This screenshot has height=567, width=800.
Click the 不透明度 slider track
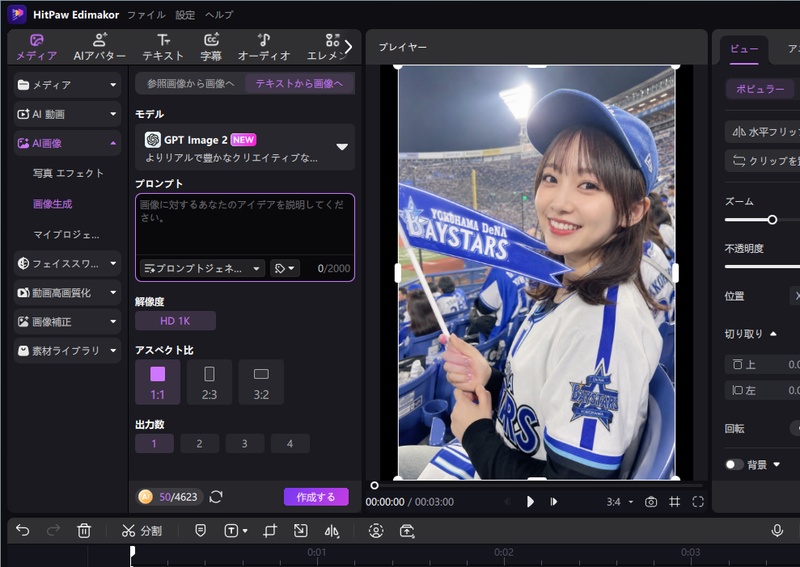tap(762, 266)
